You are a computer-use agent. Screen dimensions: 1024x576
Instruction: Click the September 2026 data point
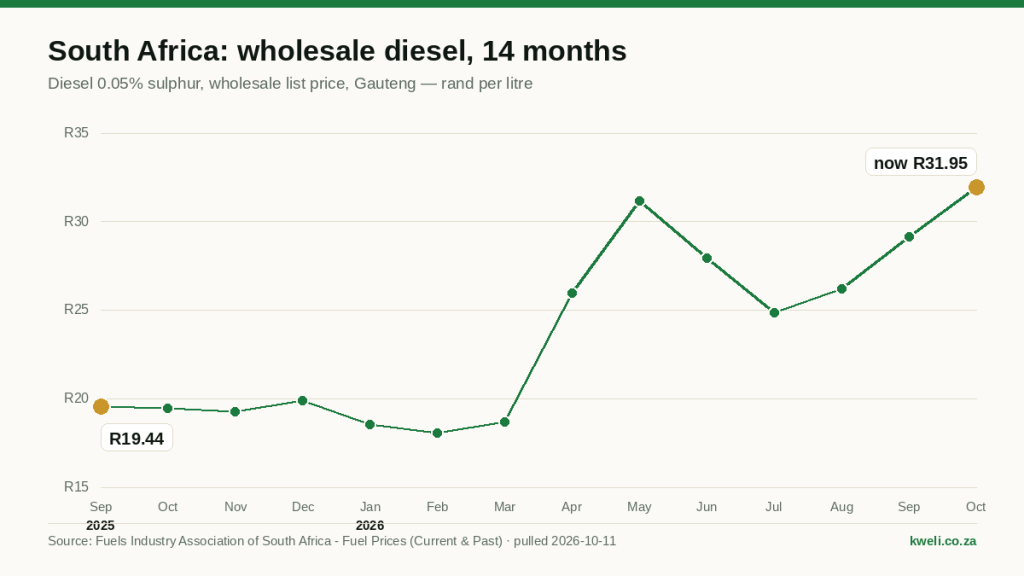coord(909,237)
